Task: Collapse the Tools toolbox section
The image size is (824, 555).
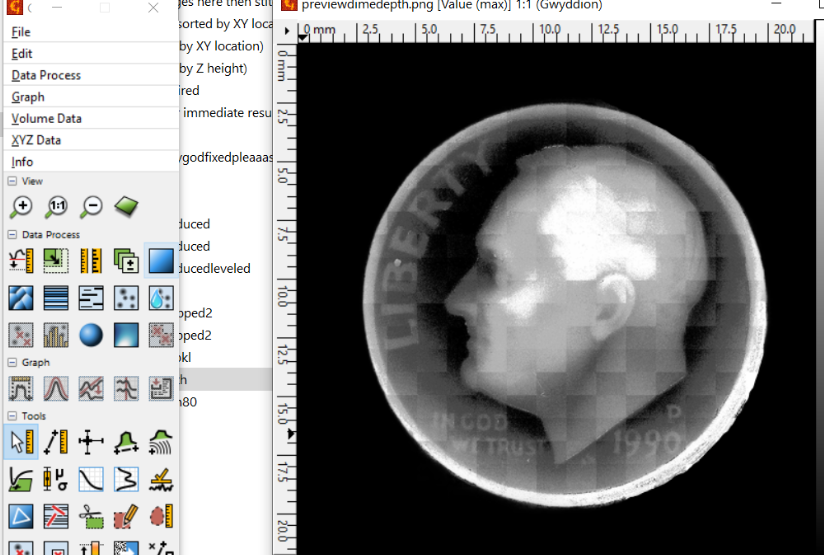Action: pos(12,416)
